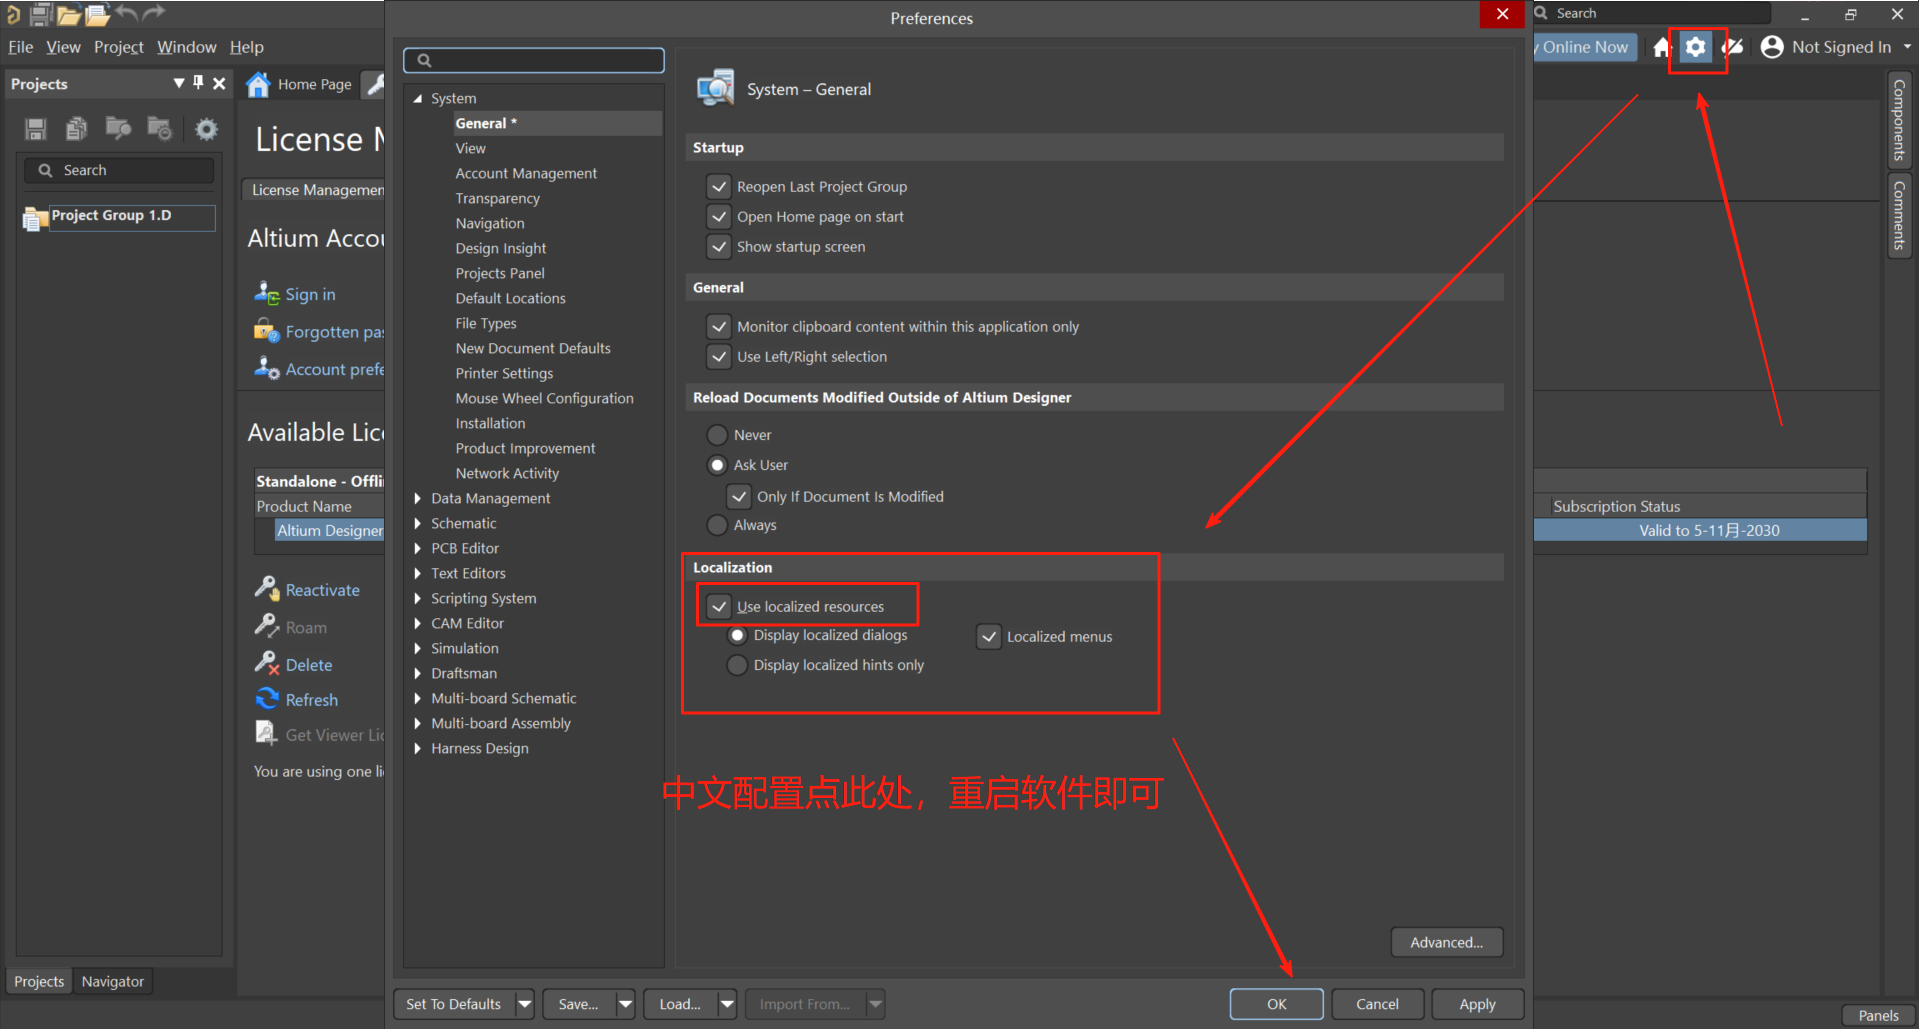Open the View menu
The height and width of the screenshot is (1029, 1919).
coord(63,47)
